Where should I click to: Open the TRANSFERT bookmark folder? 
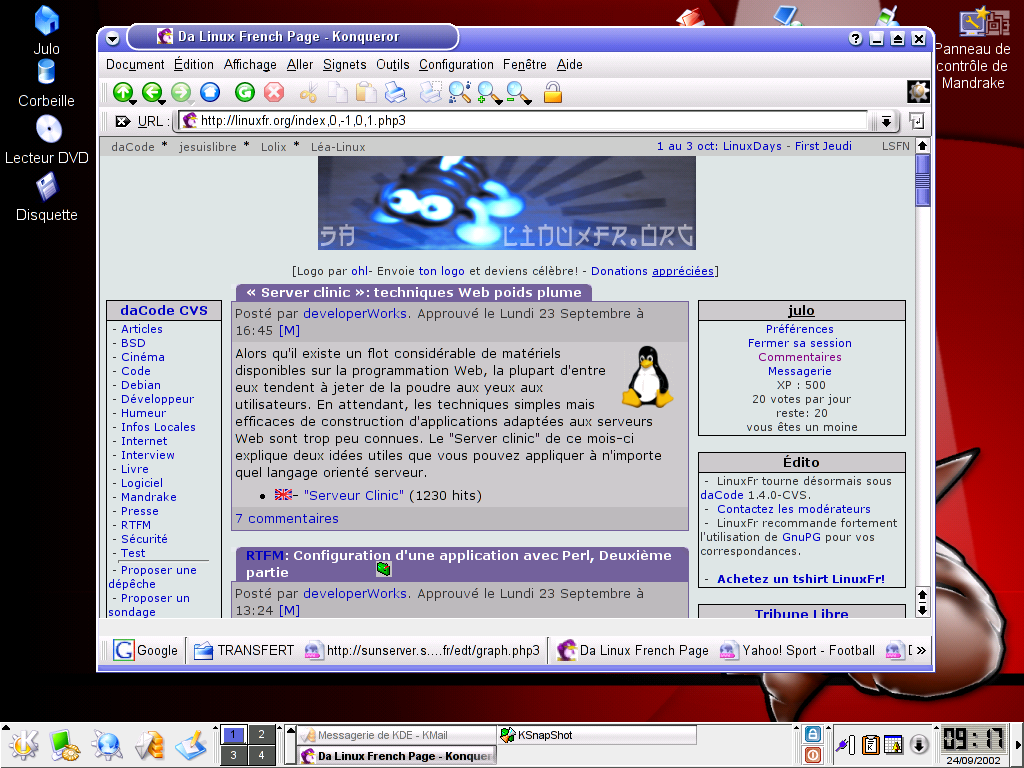tap(244, 650)
